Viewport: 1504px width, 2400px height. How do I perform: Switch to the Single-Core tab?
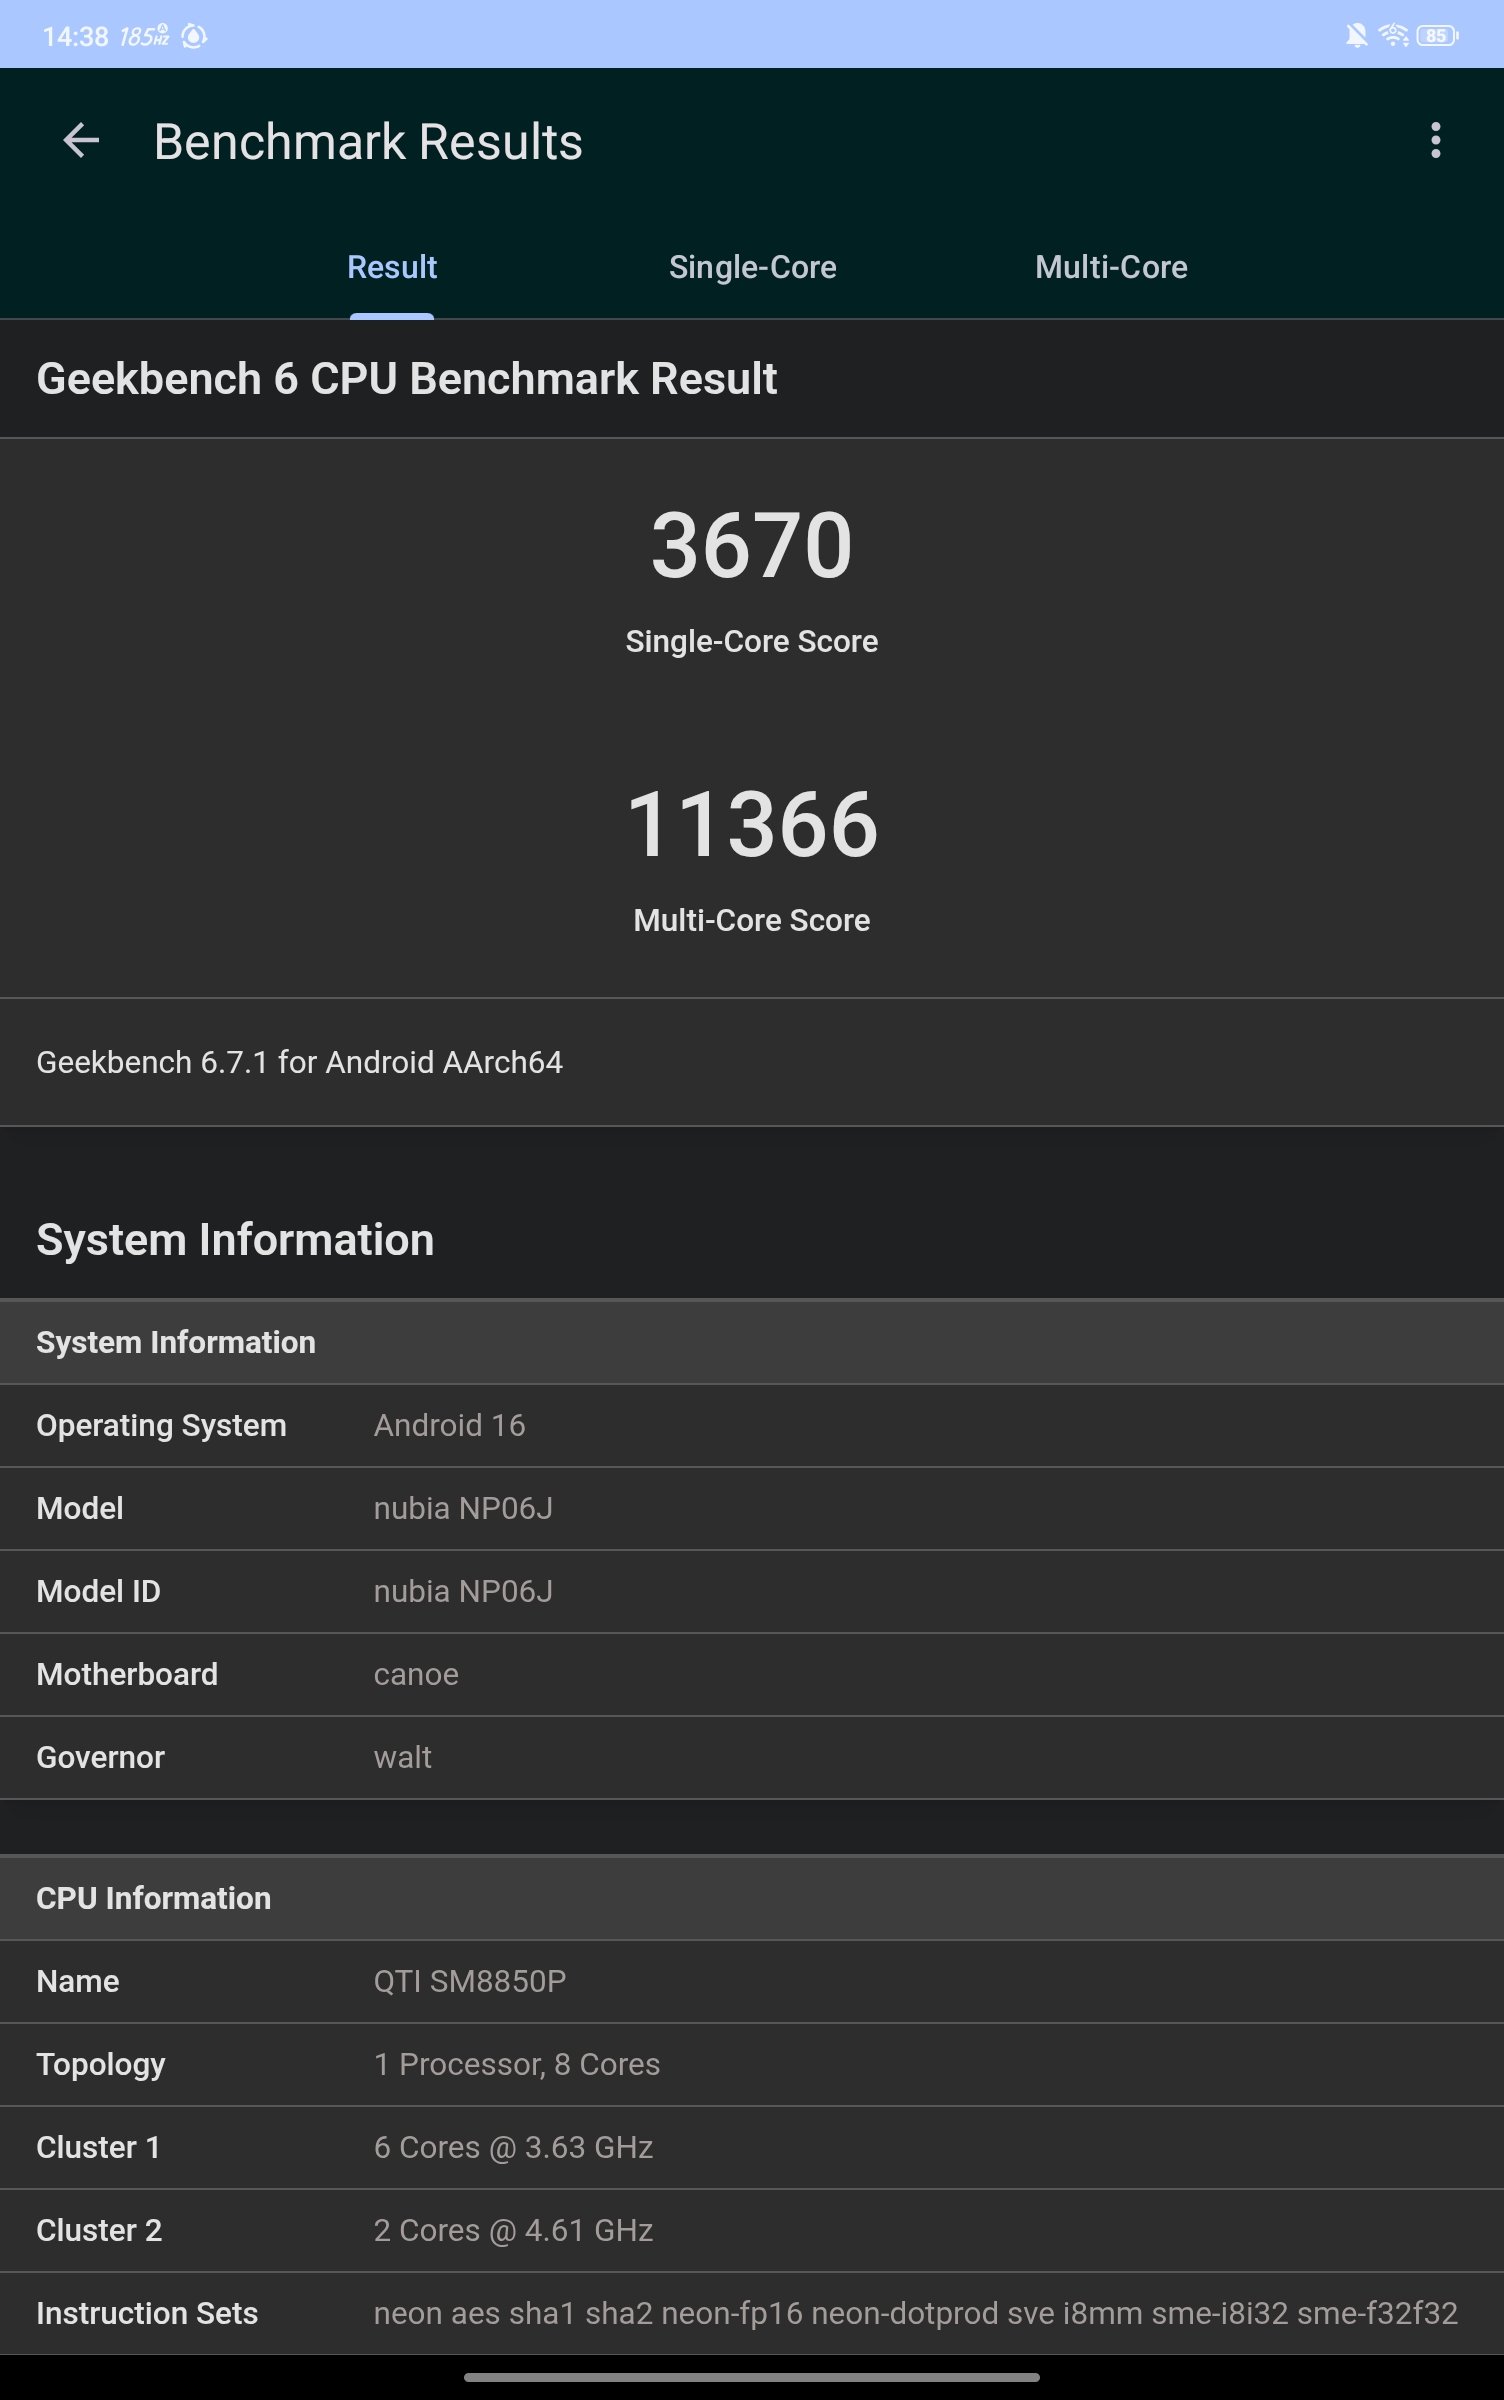coord(752,268)
